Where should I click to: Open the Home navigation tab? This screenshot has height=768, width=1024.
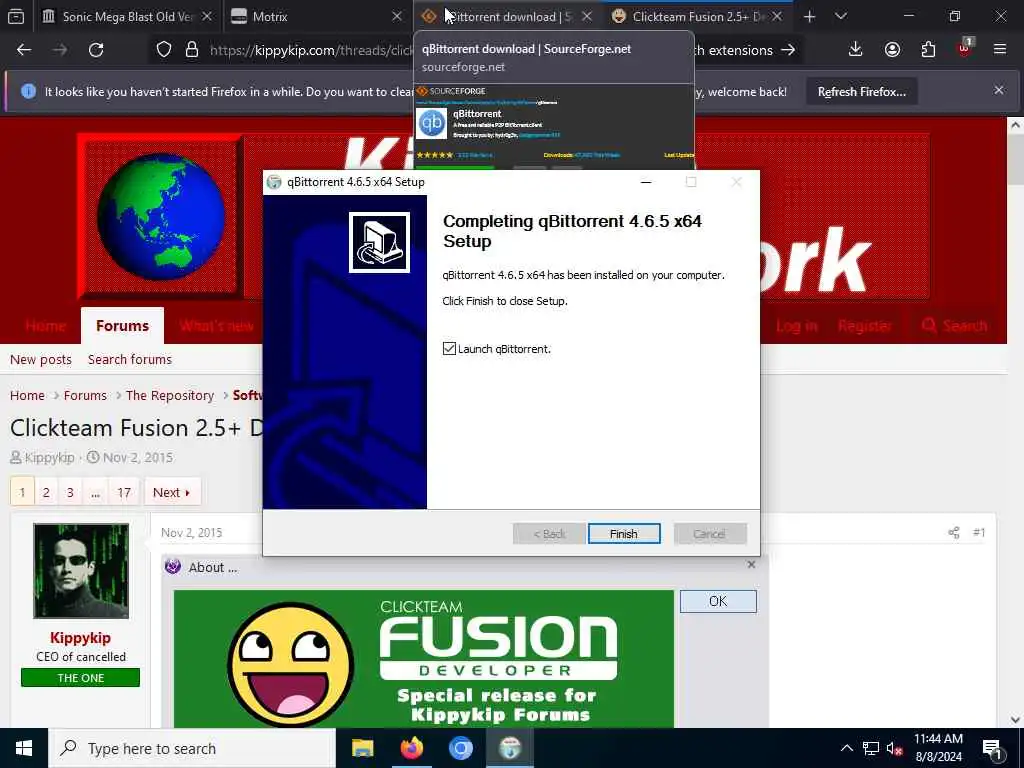pyautogui.click(x=46, y=325)
